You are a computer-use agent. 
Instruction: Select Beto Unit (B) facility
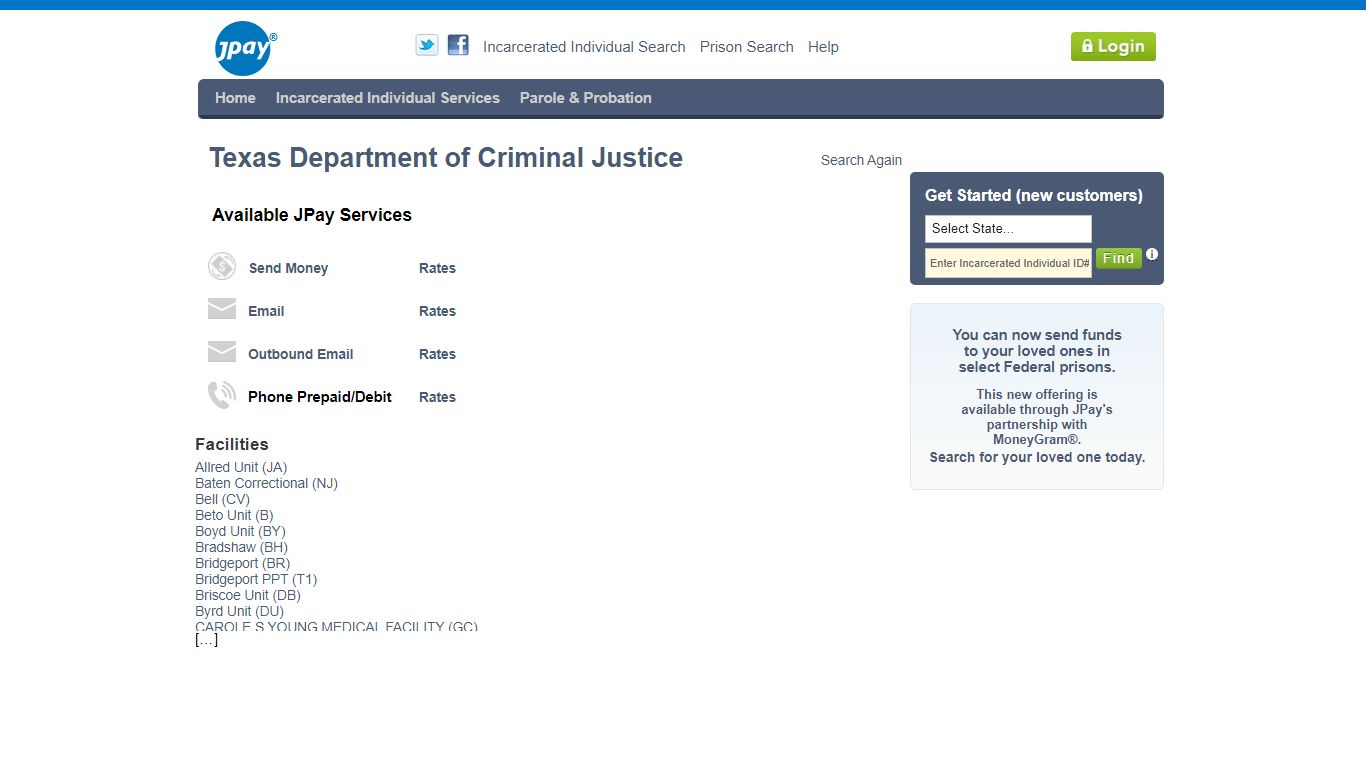point(234,515)
